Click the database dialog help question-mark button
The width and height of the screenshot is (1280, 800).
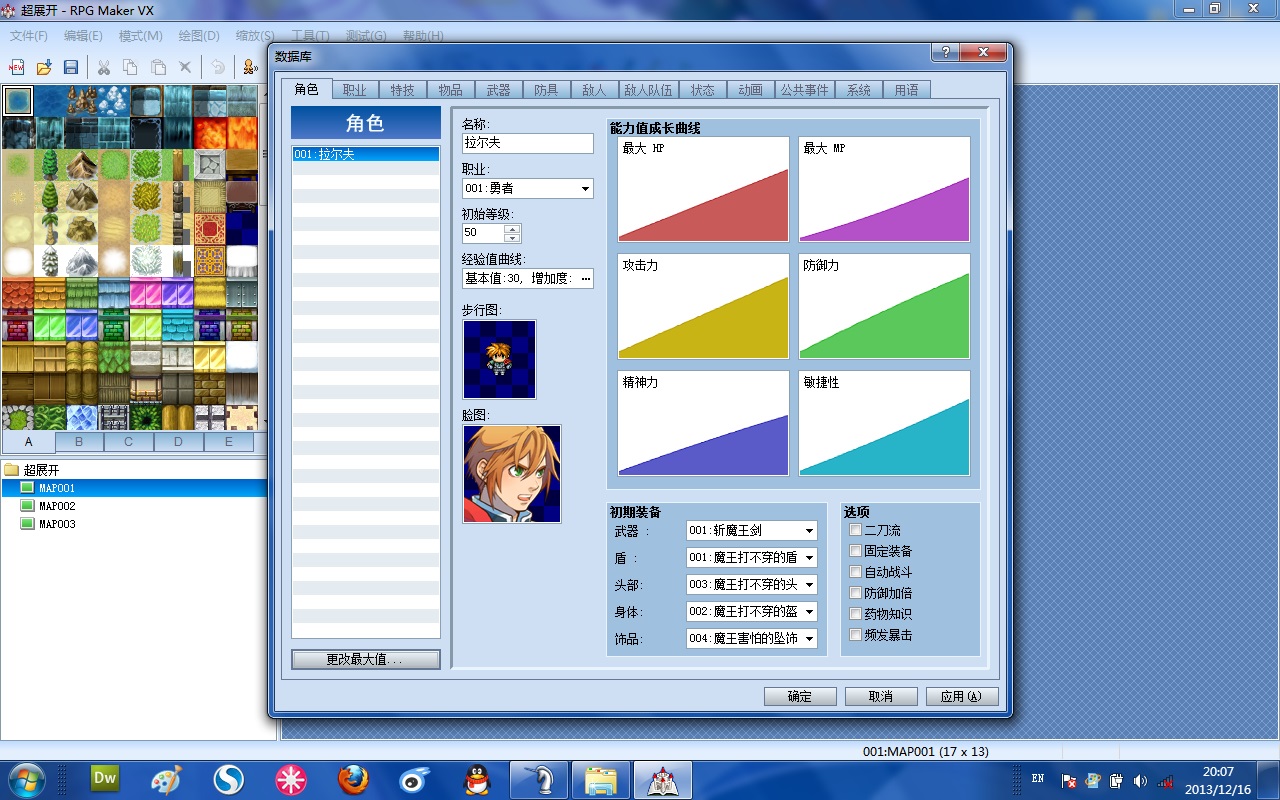[946, 52]
